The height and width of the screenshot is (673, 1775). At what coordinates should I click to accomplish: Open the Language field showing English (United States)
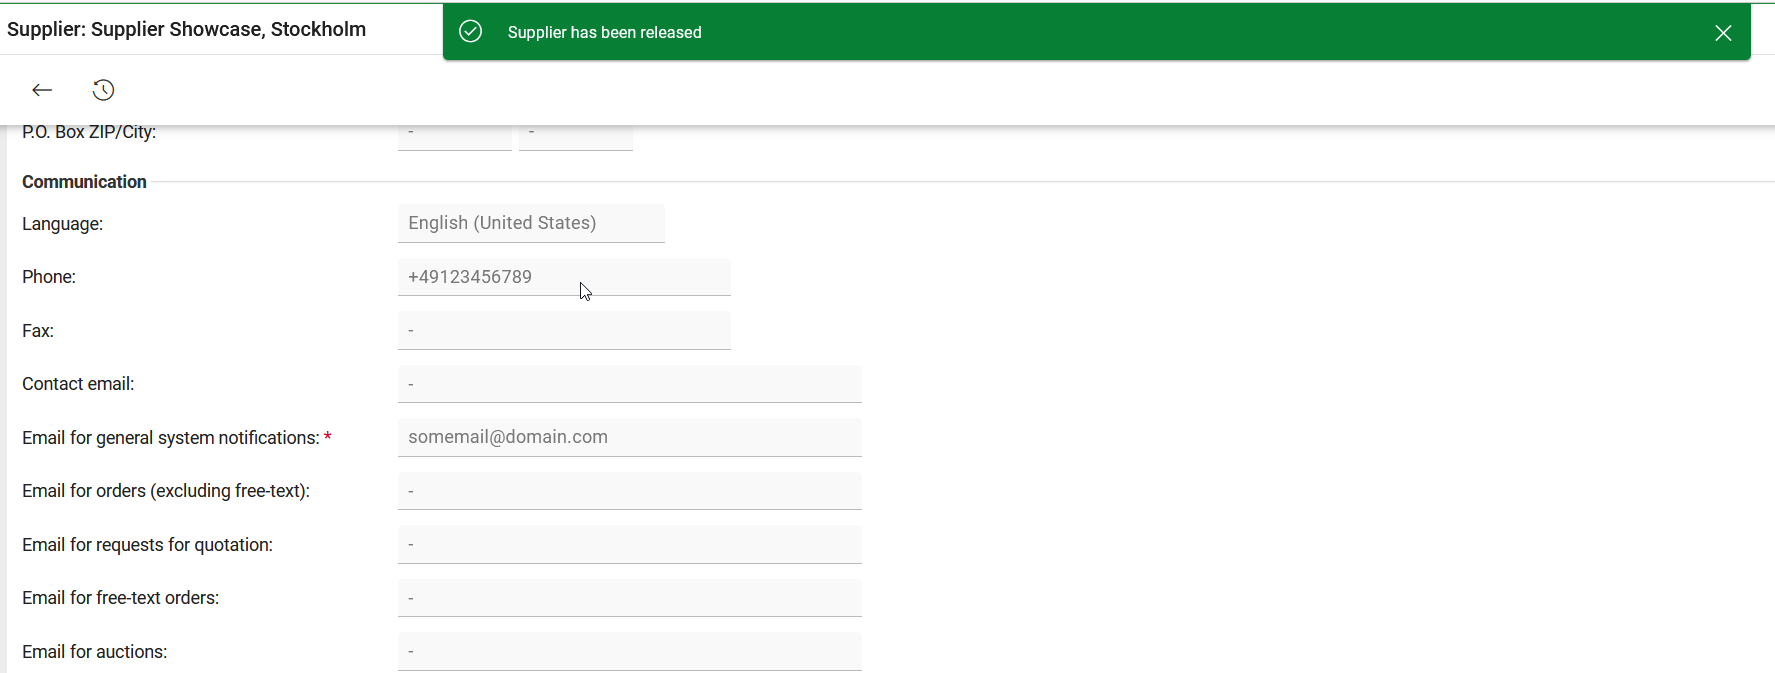530,223
